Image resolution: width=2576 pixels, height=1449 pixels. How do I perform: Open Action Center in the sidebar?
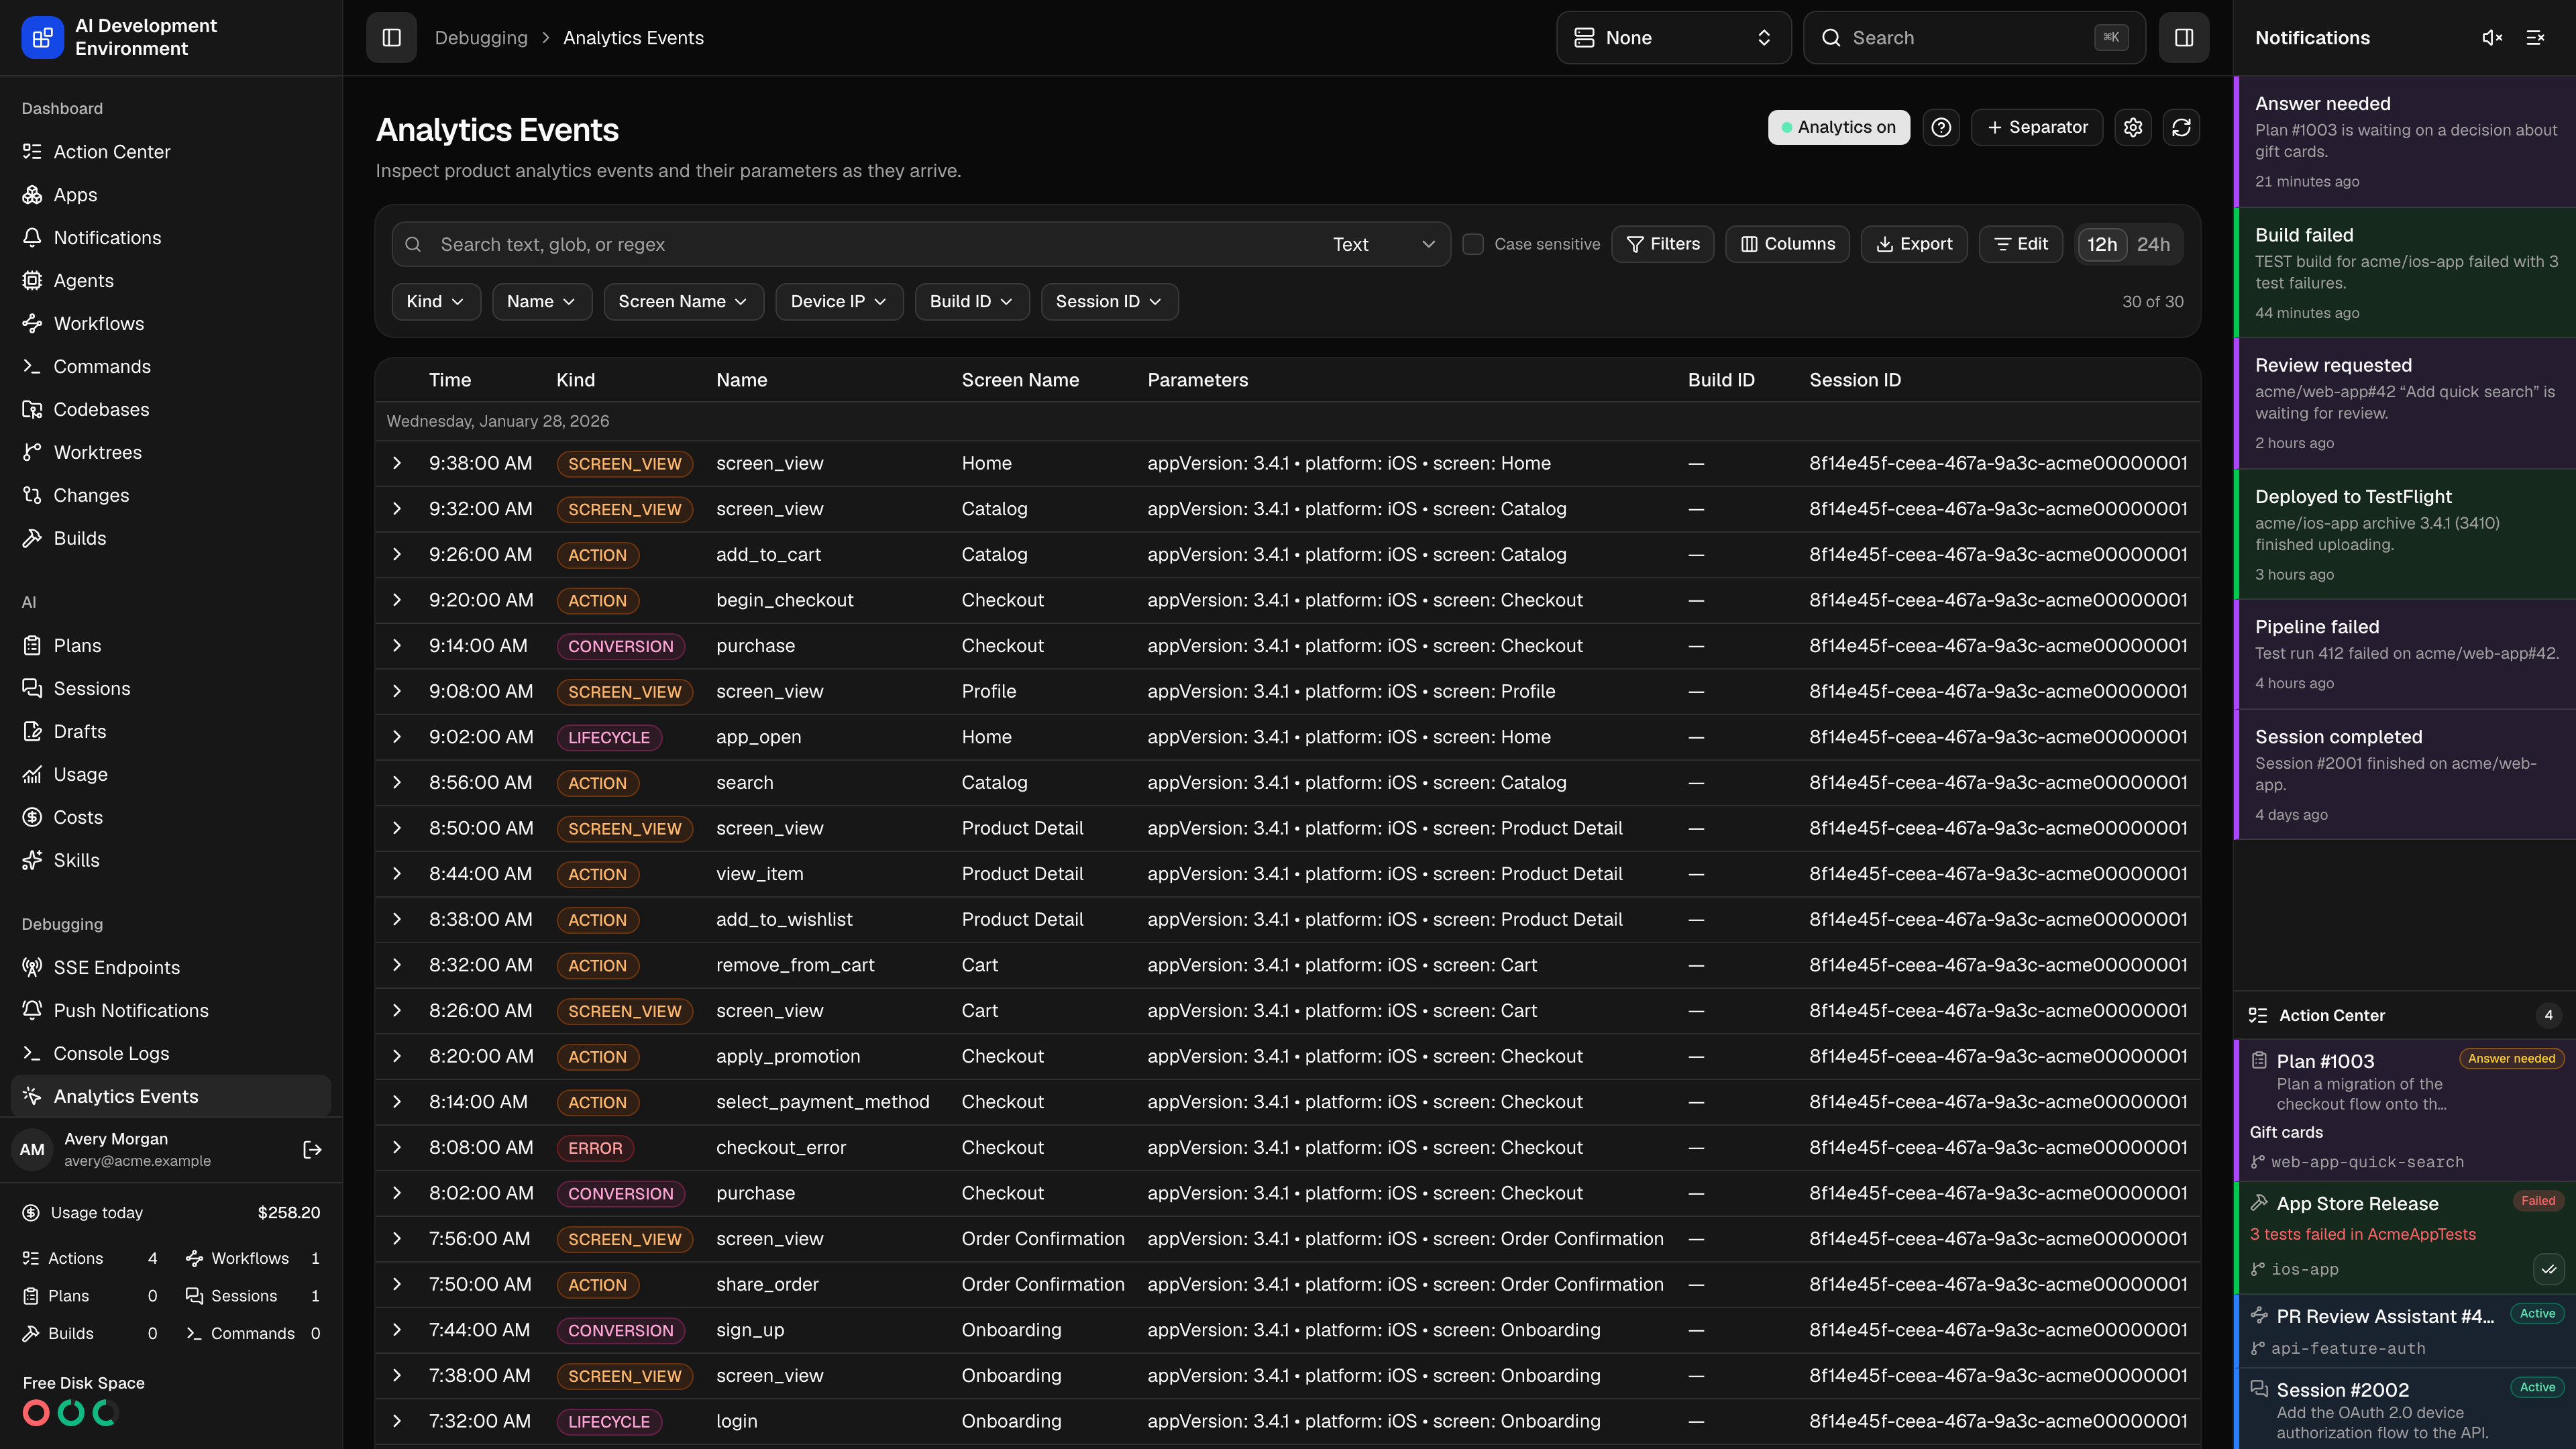click(171, 152)
